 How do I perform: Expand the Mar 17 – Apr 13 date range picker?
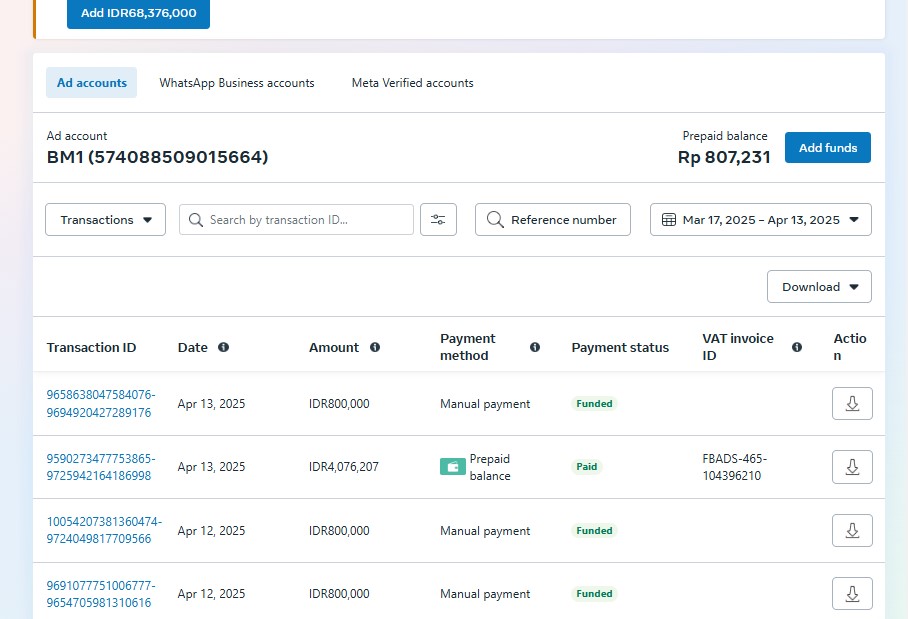pyautogui.click(x=760, y=220)
